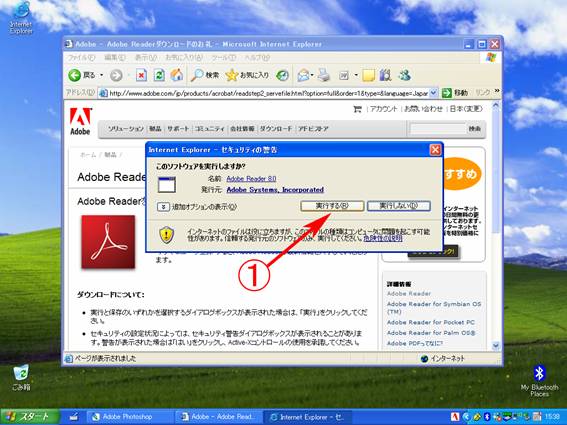Click Adobe Reader for Symbian OS link
This screenshot has width=567, height=425.
pos(434,307)
